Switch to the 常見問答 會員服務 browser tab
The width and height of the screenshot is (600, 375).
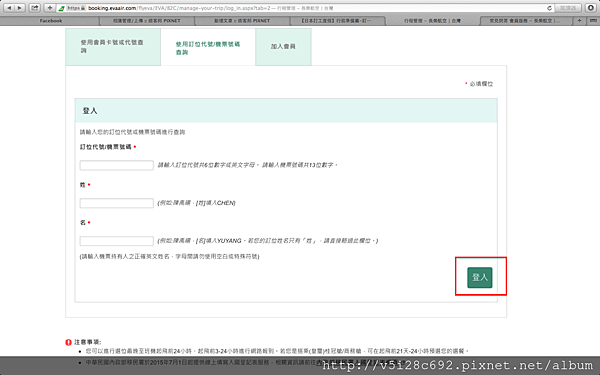(527, 21)
